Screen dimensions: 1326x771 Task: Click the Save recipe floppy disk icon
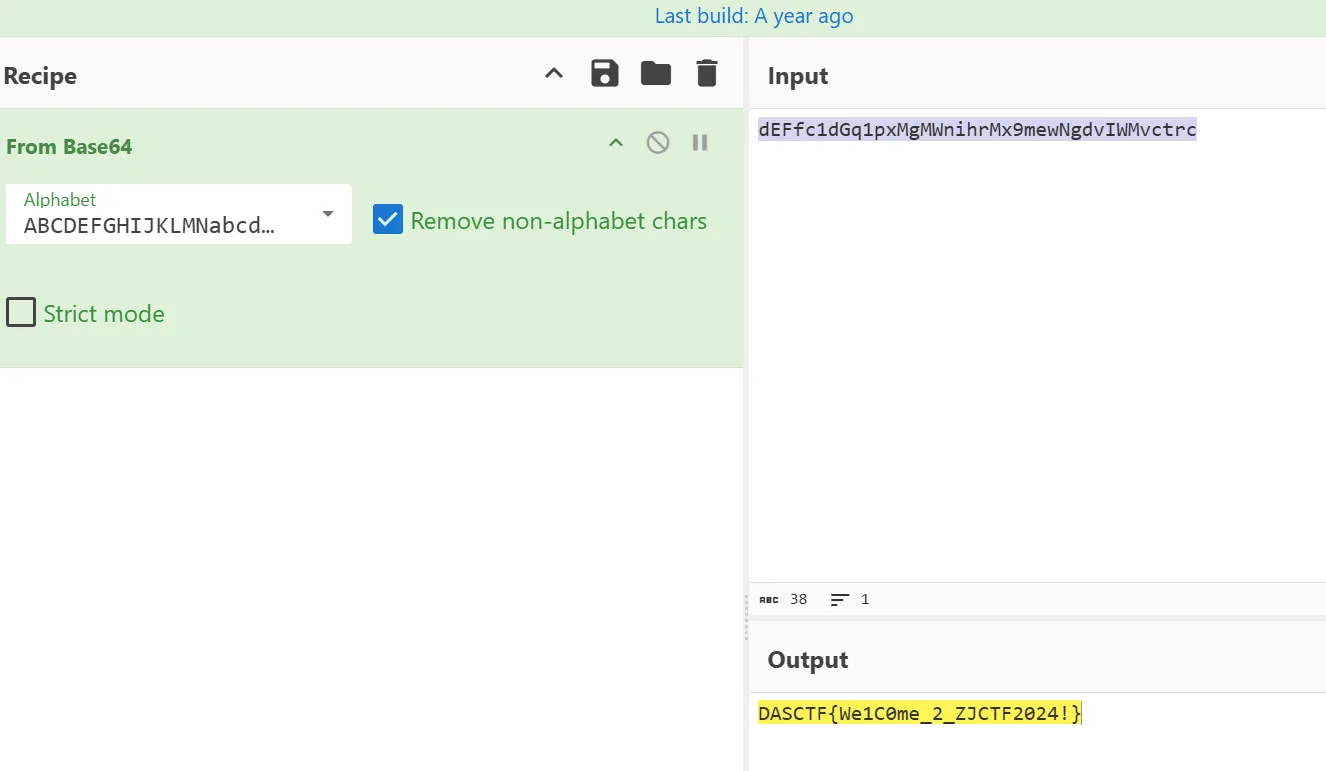605,73
